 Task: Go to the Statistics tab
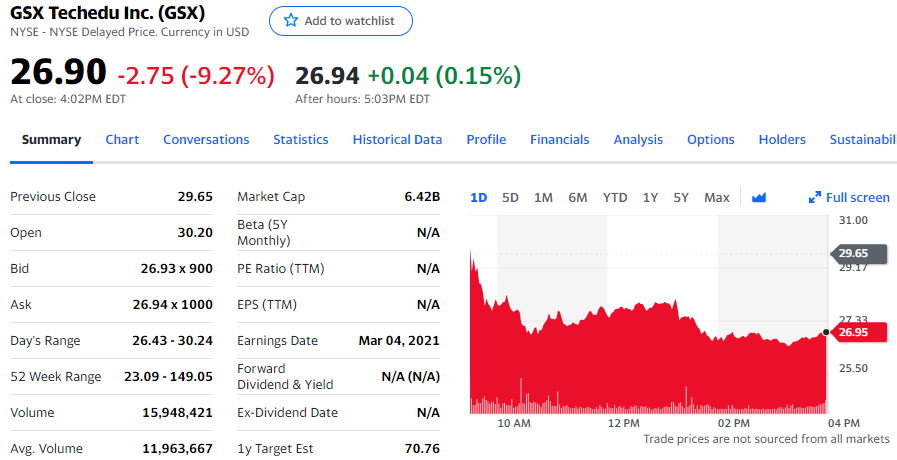point(301,140)
